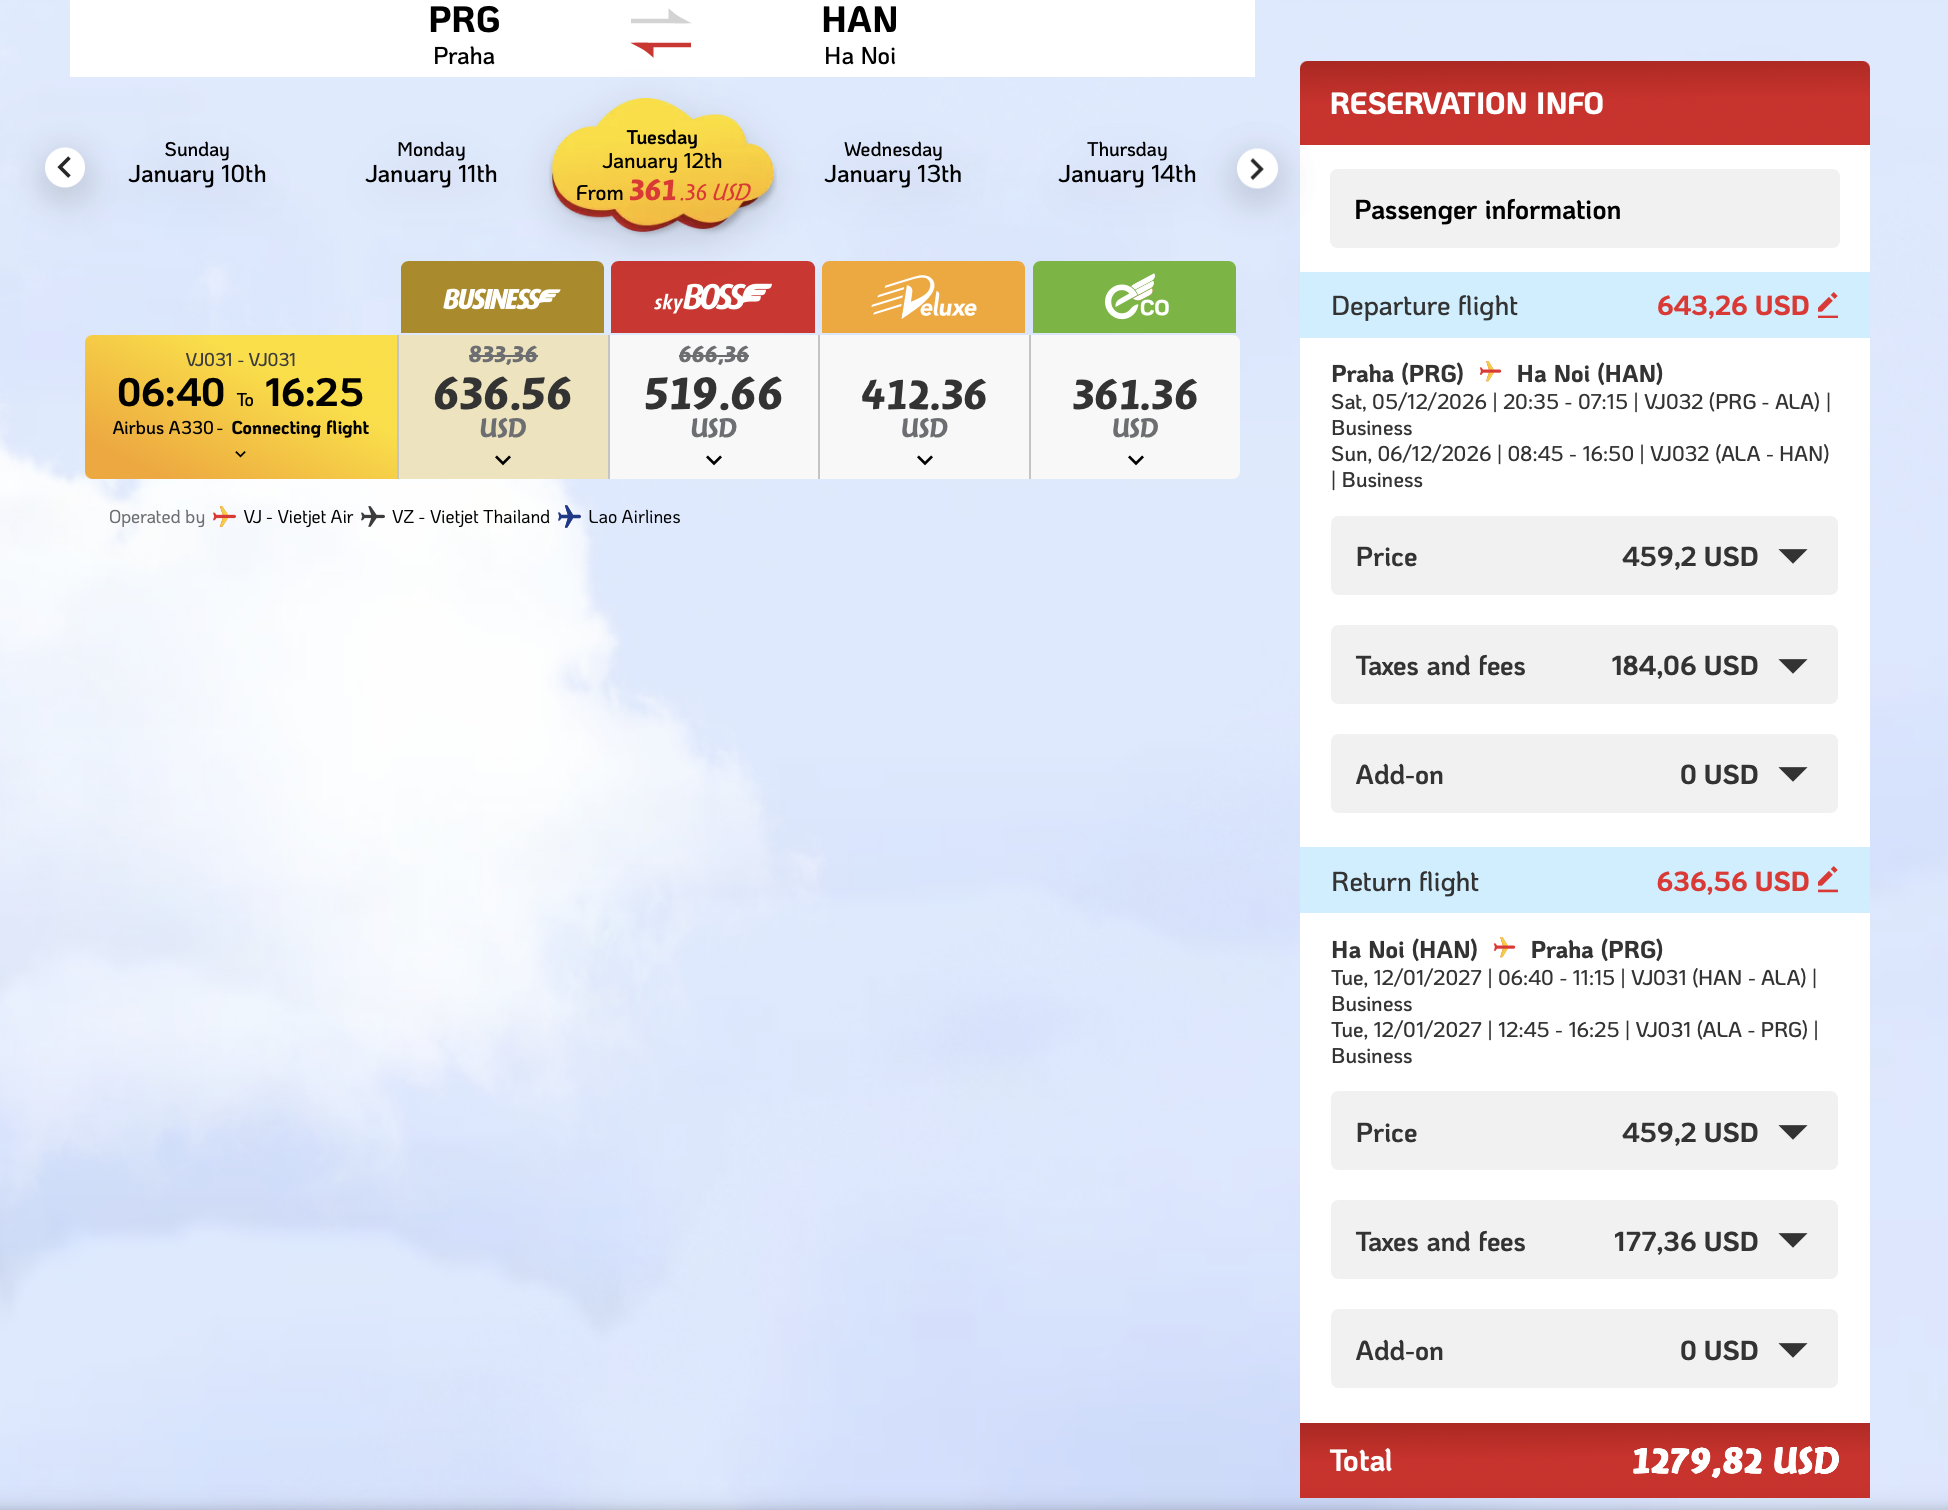Choose Wednesday January 13th date
Viewport: 1948px width, 1510px height.
coord(893,163)
